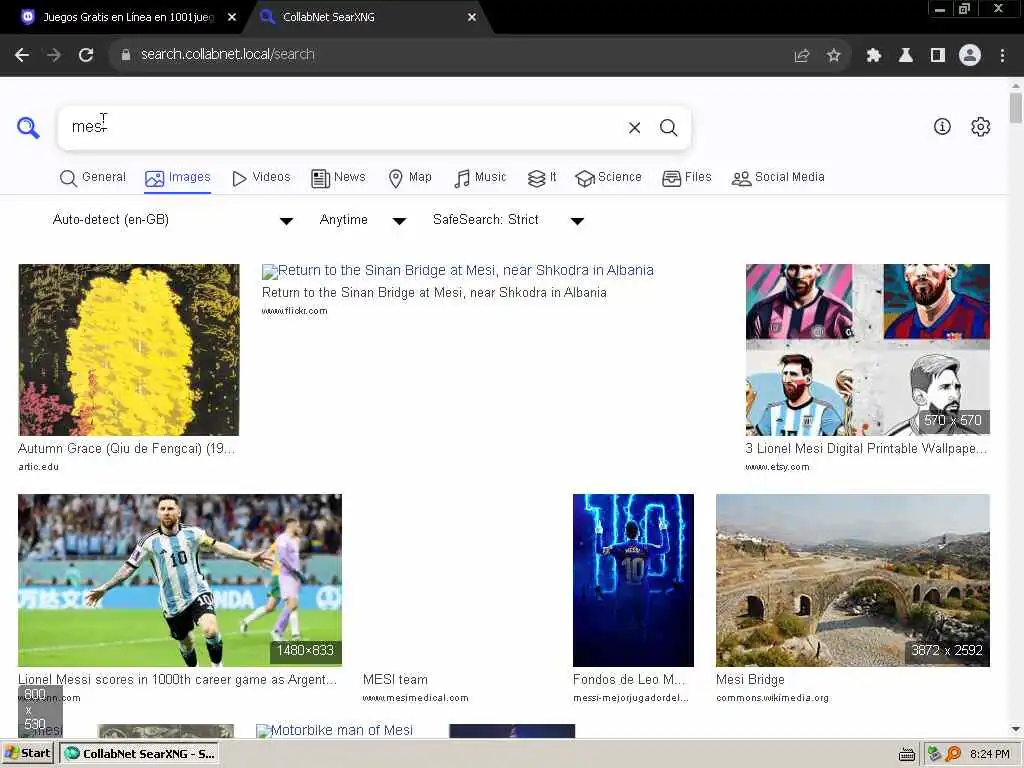Toggle the browser side panel icon
The image size is (1024, 768).
click(938, 56)
